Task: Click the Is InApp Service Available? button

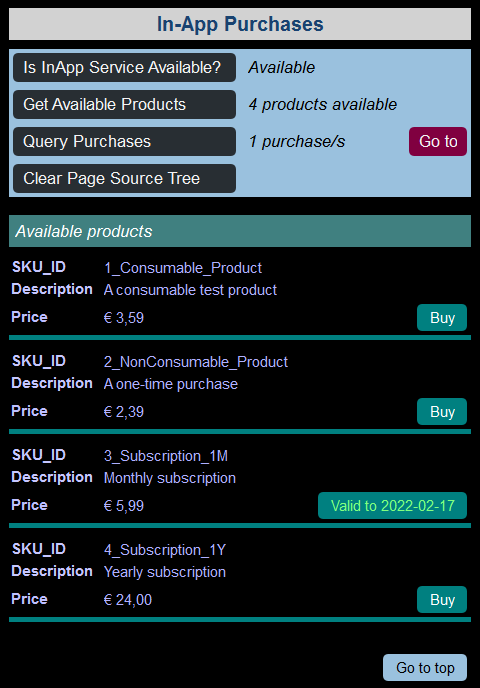Action: [124, 68]
